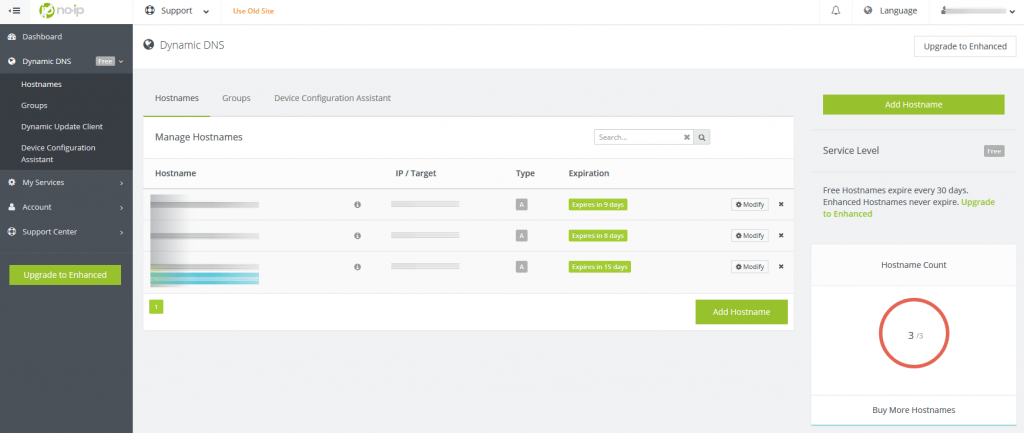This screenshot has width=1024, height=433.
Task: Open notifications bell icon
Action: (x=836, y=11)
